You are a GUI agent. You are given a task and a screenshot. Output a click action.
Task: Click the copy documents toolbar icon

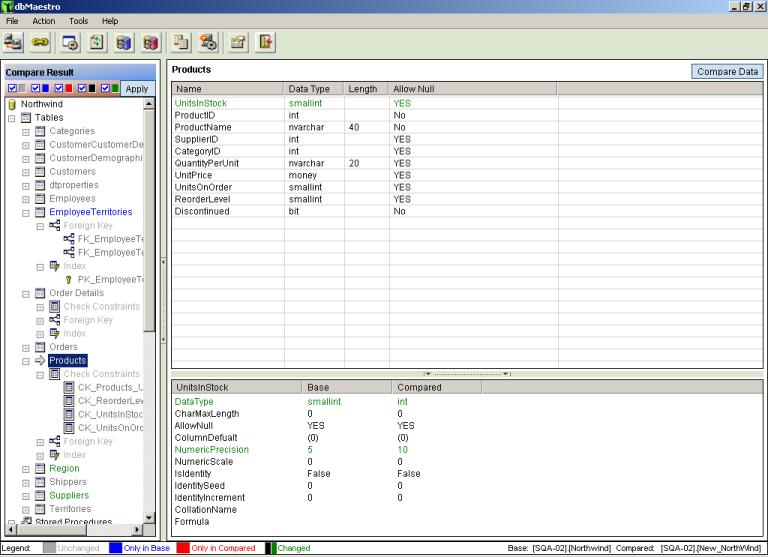(181, 43)
